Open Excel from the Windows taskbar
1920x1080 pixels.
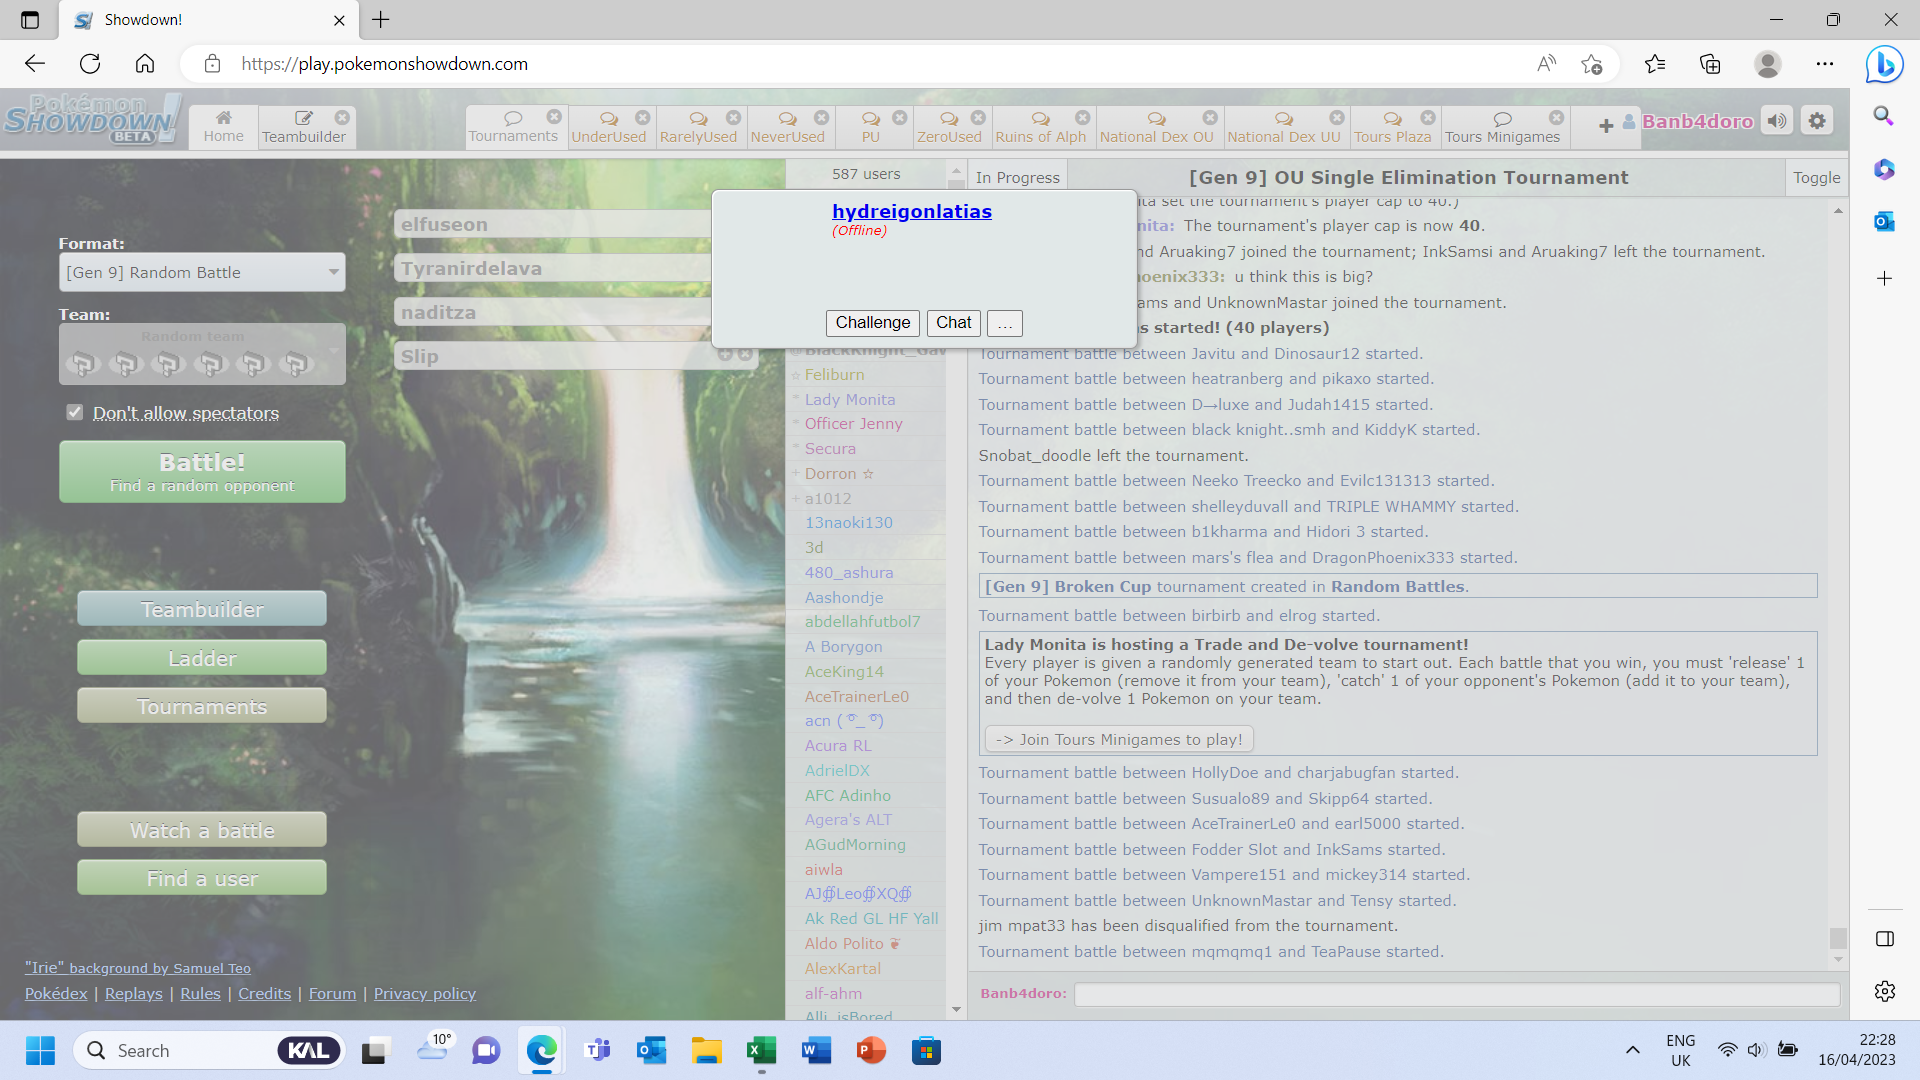761,1050
